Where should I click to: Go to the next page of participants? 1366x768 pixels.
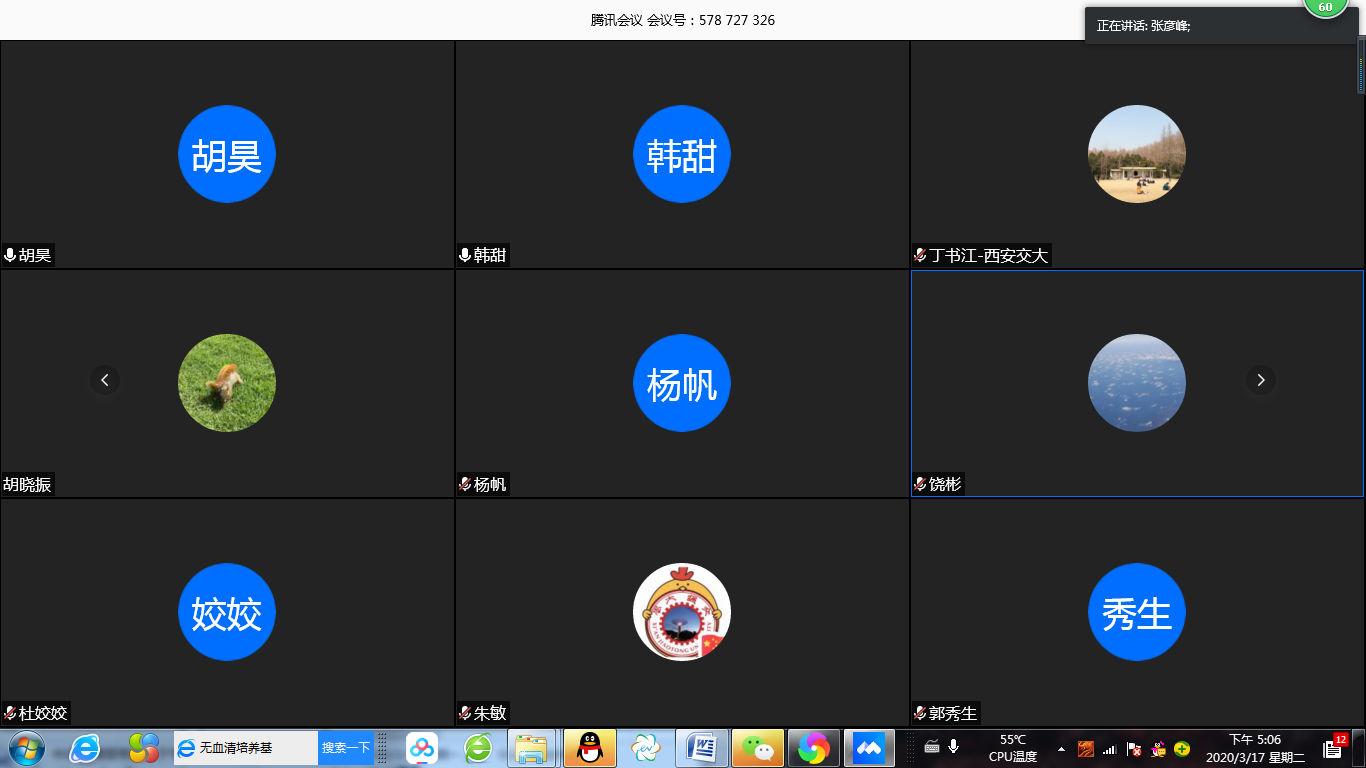(1261, 380)
